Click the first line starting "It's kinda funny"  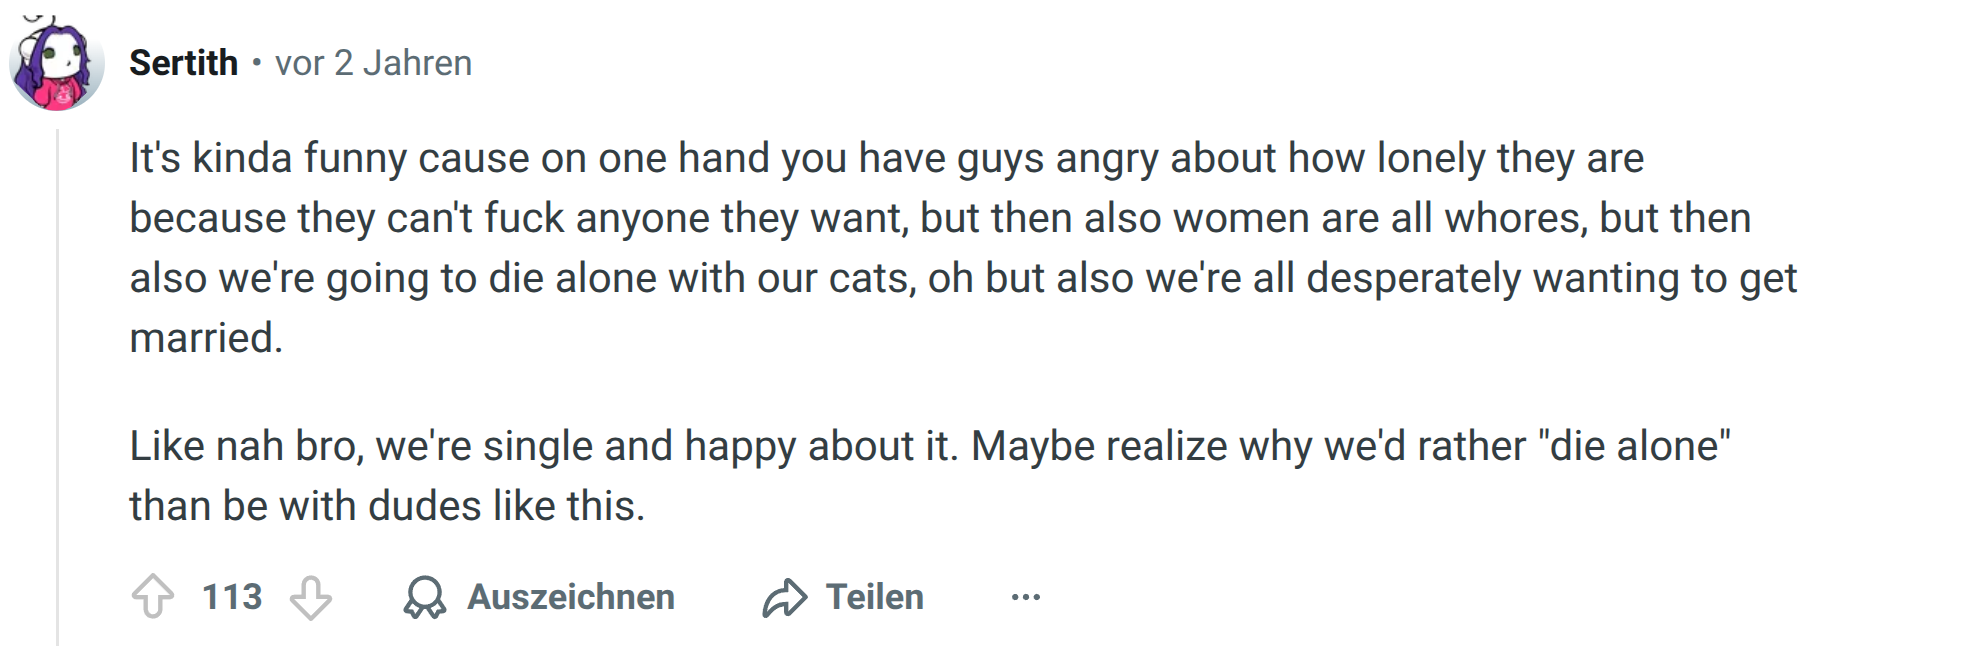coord(886,158)
